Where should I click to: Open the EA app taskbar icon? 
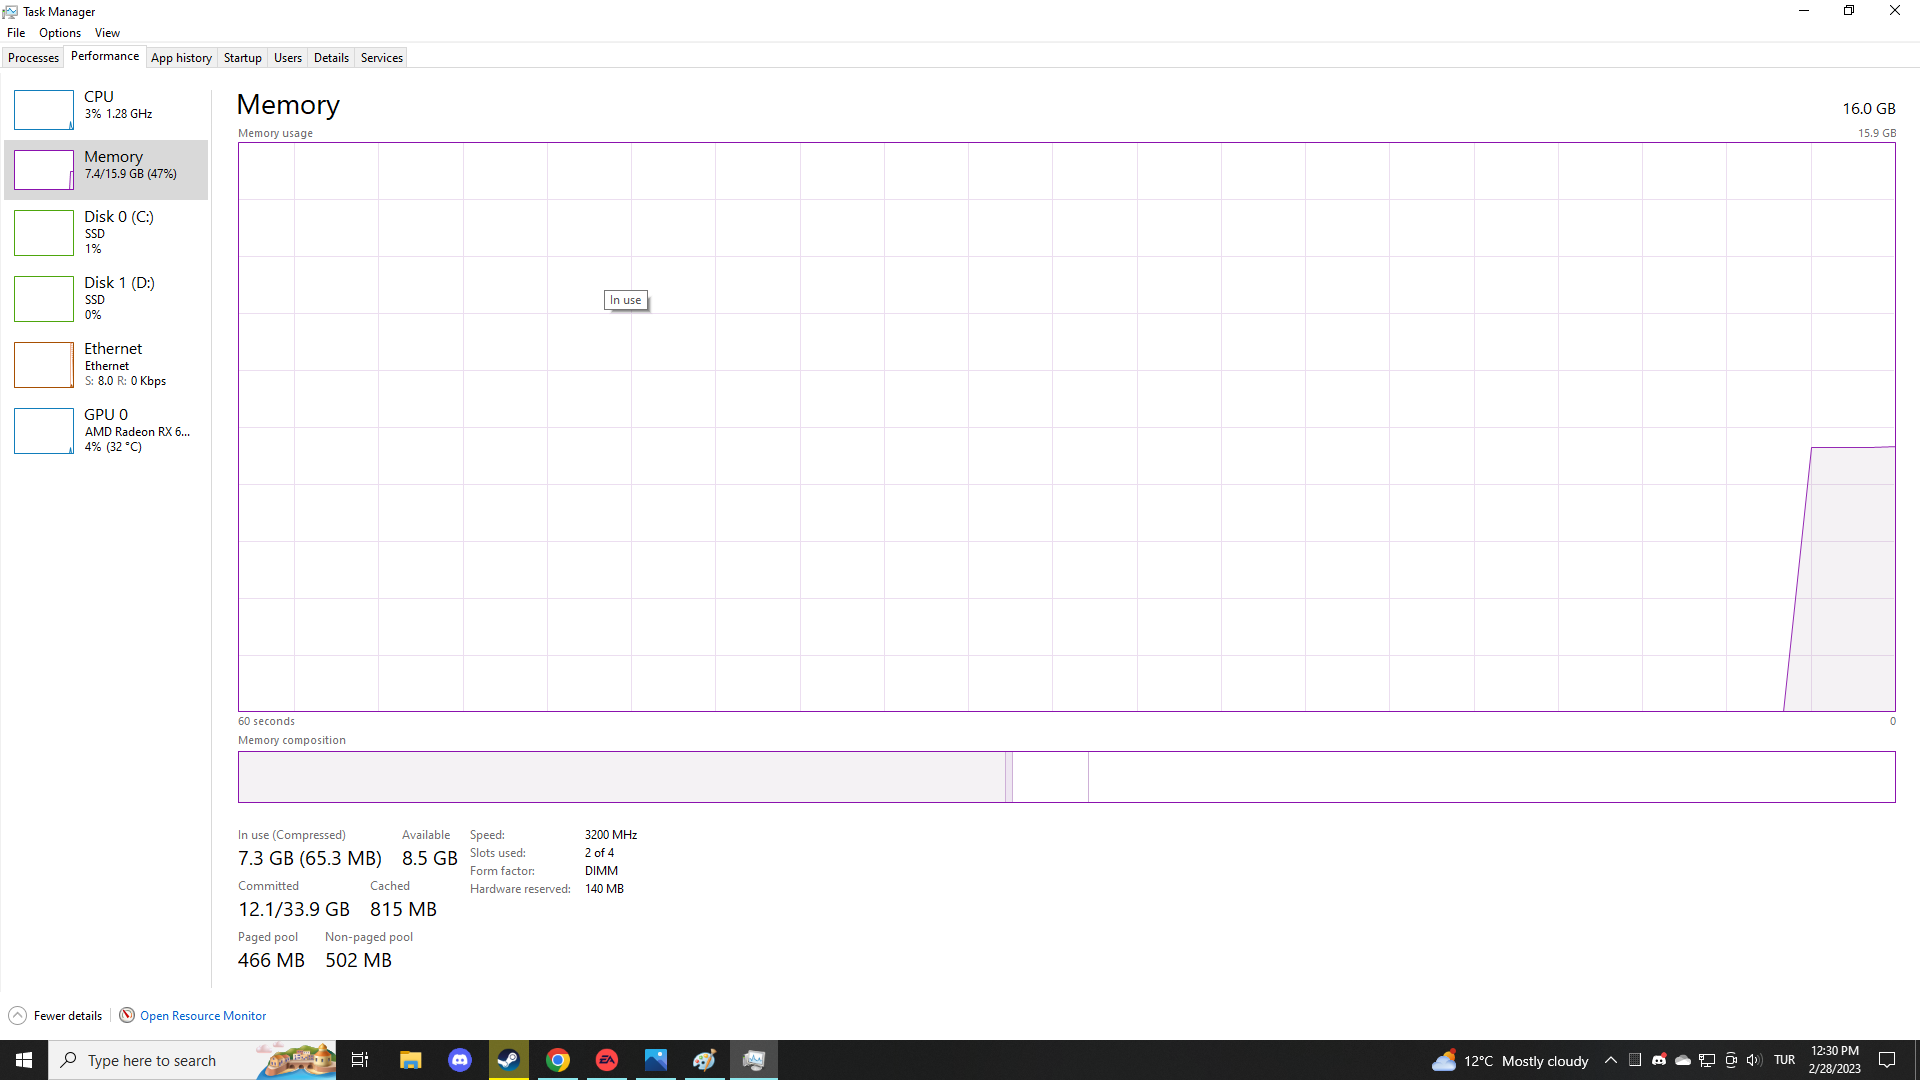click(x=607, y=1060)
